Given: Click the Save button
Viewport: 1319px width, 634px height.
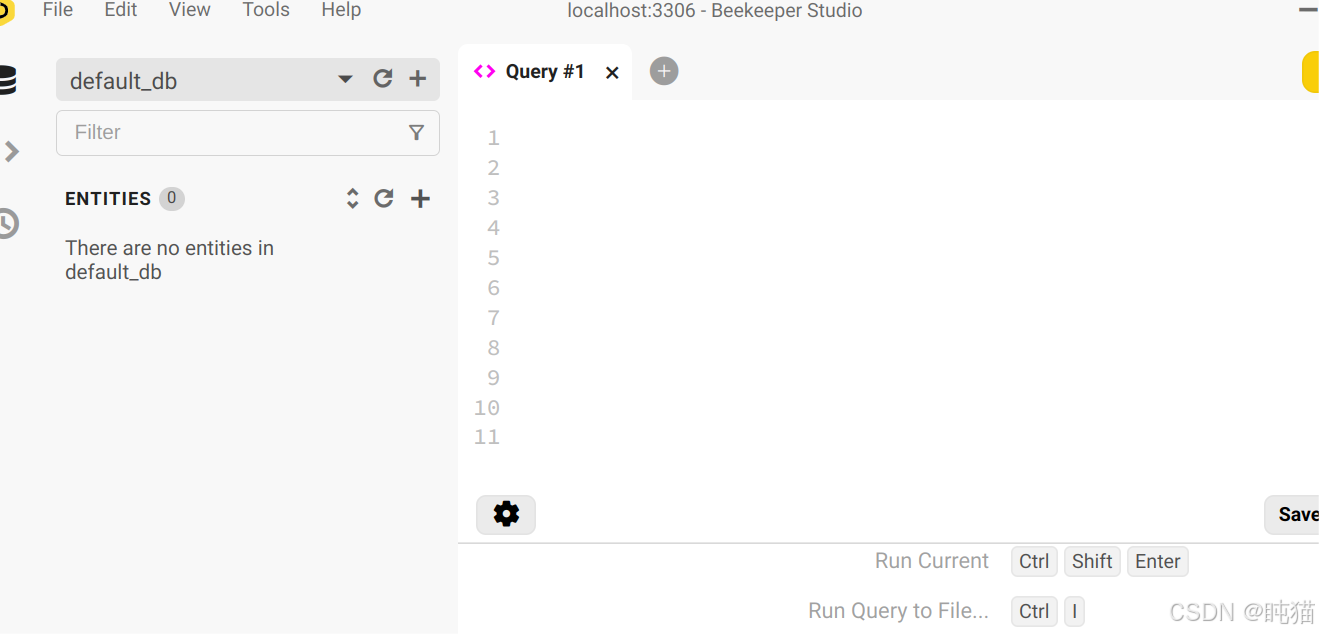Looking at the screenshot, I should point(1293,515).
